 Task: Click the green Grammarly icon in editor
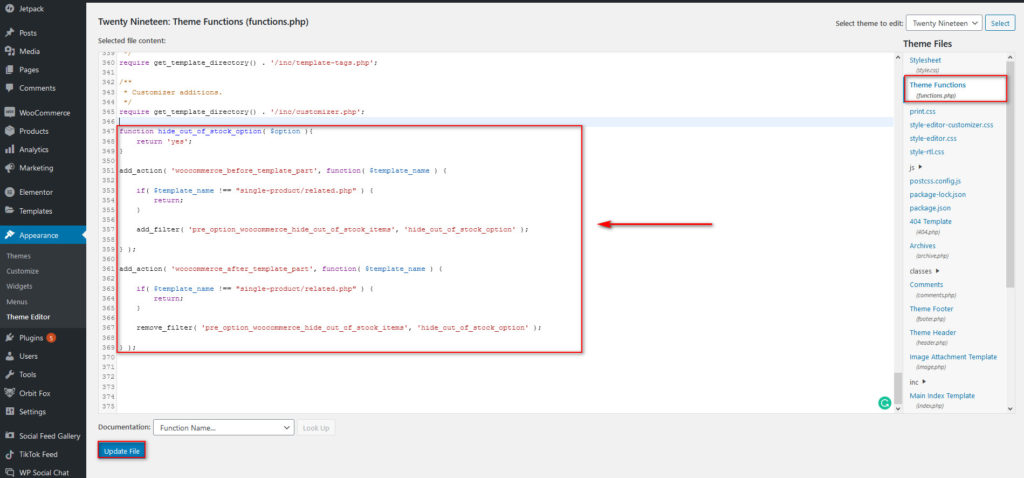coord(884,403)
